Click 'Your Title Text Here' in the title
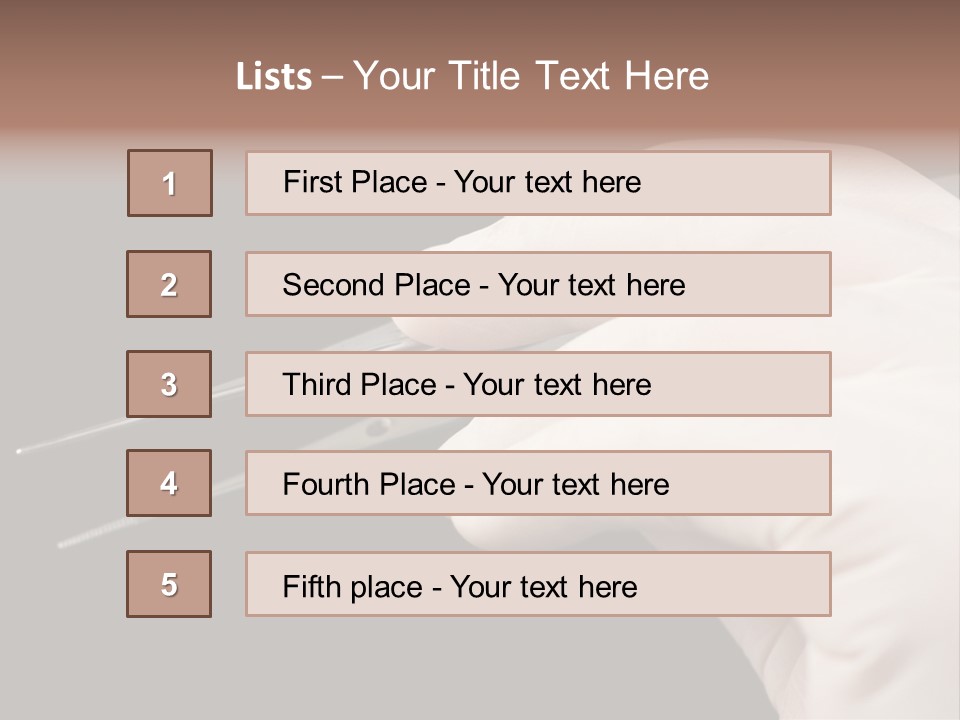Screen dimensions: 960x720 click(530, 76)
